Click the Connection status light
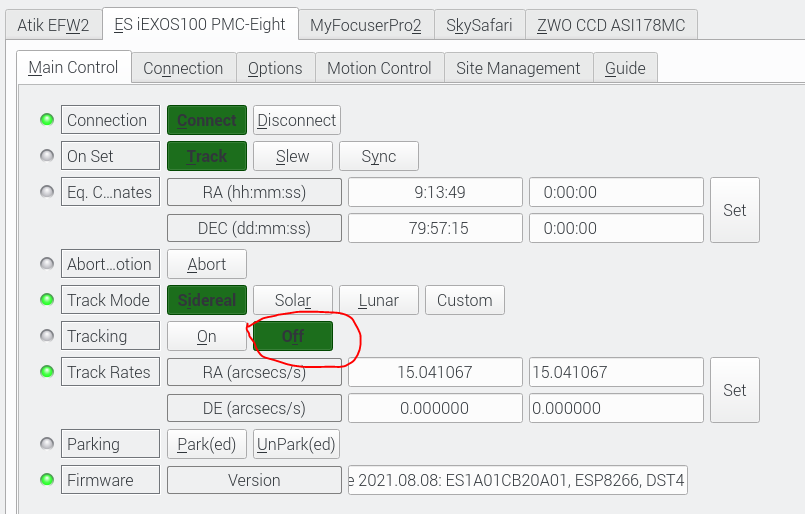Viewport: 805px width, 514px height. click(x=47, y=120)
